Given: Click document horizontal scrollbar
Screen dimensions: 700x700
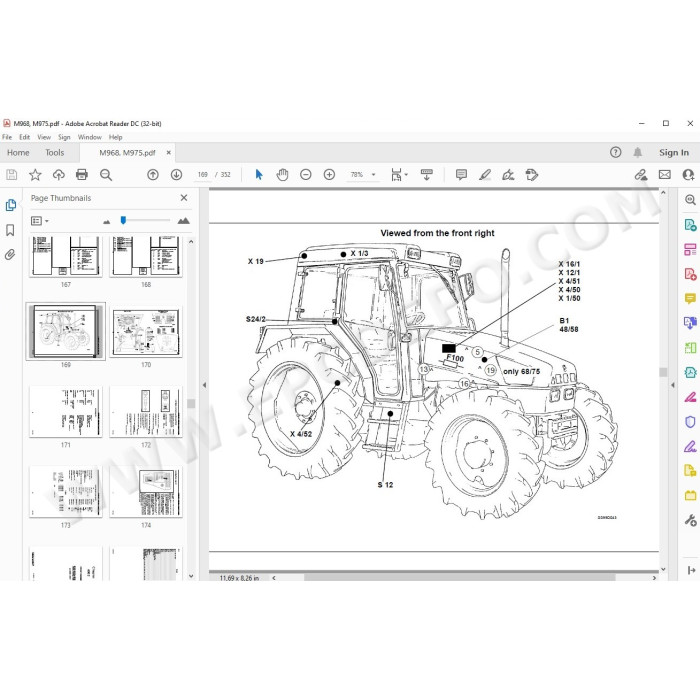Looking at the screenshot, I should (460, 578).
